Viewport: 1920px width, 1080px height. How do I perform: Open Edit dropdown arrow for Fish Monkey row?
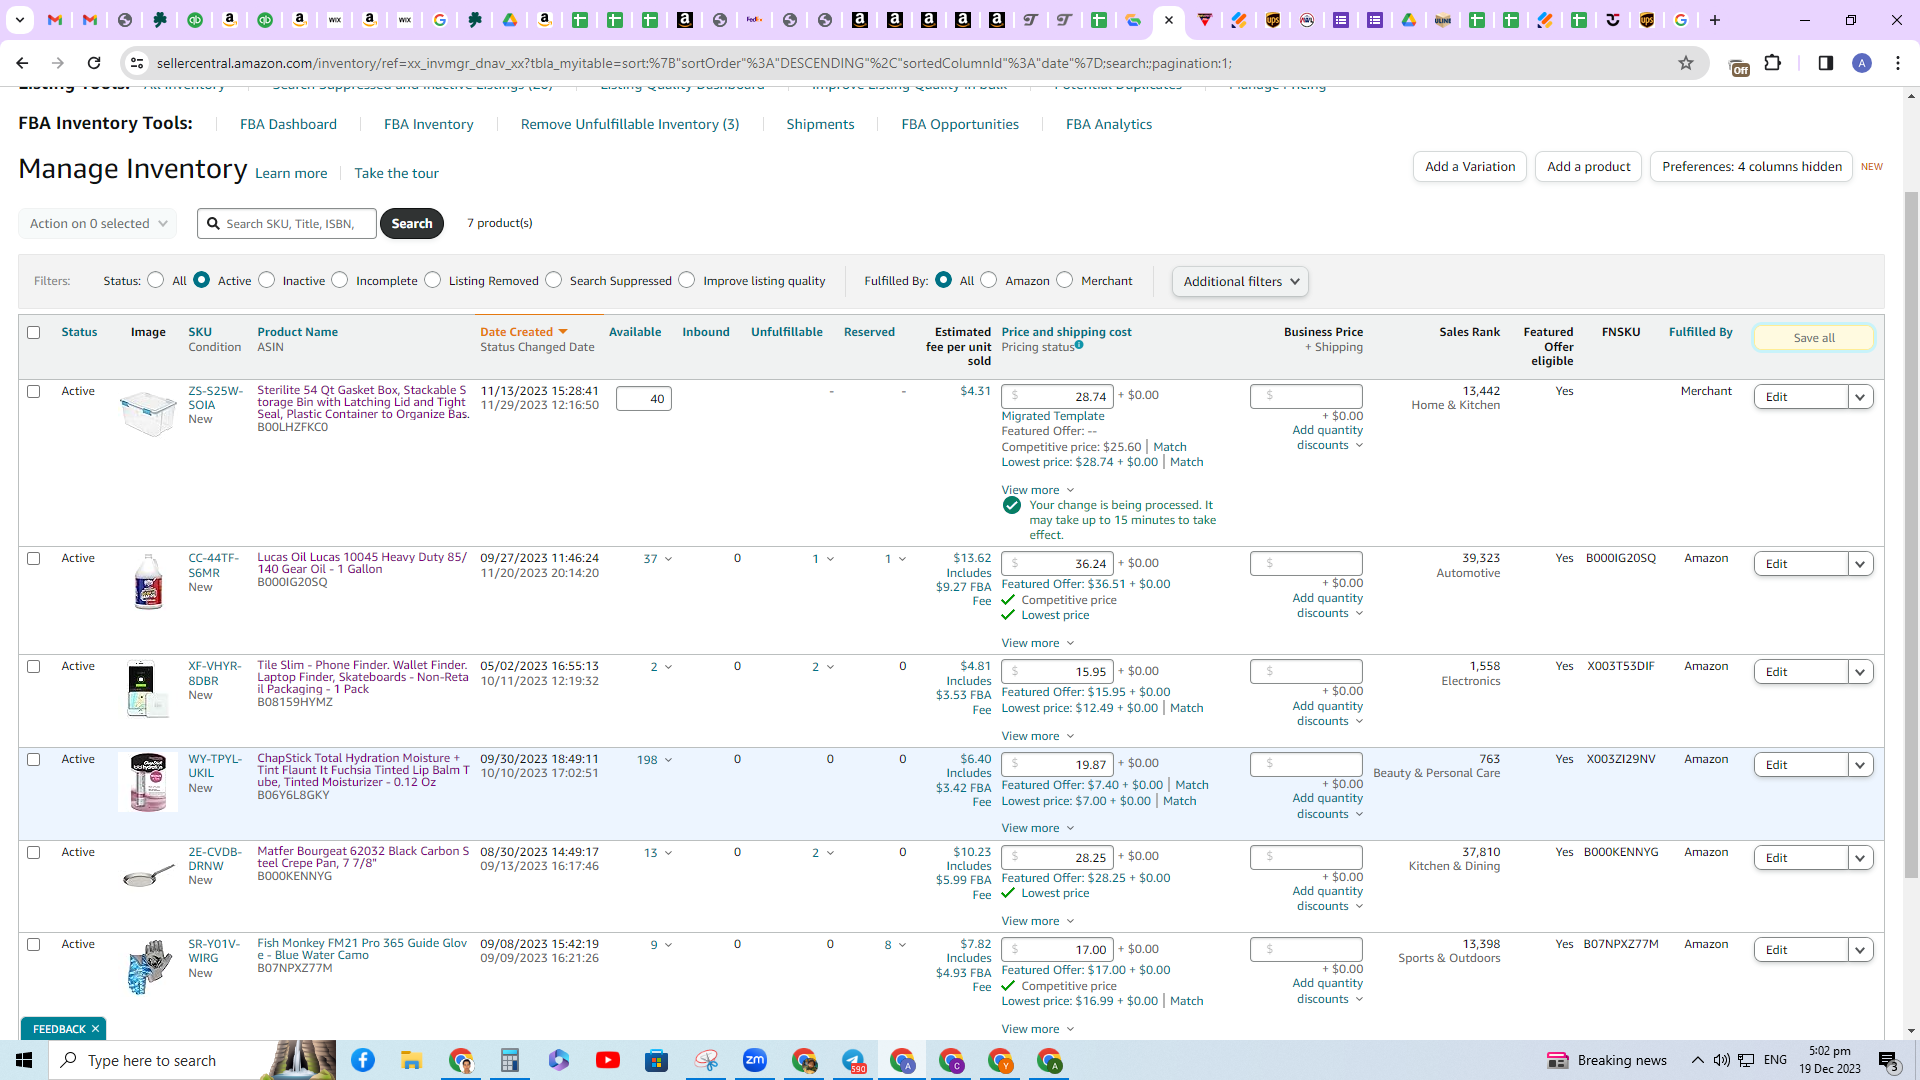[x=1860, y=950]
